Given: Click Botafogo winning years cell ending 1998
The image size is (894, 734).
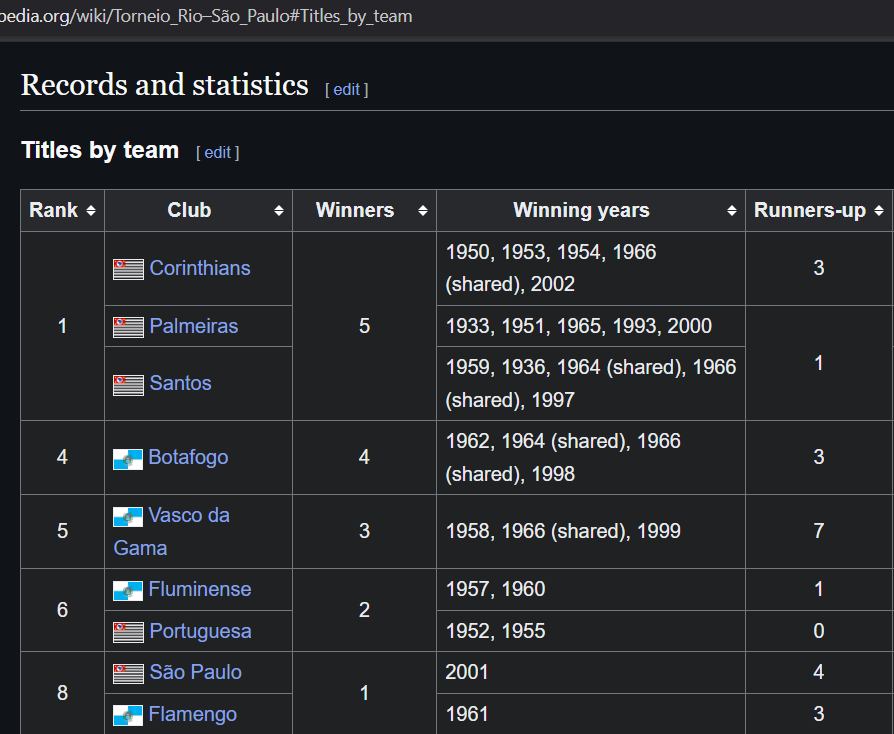Looking at the screenshot, I should pos(591,457).
